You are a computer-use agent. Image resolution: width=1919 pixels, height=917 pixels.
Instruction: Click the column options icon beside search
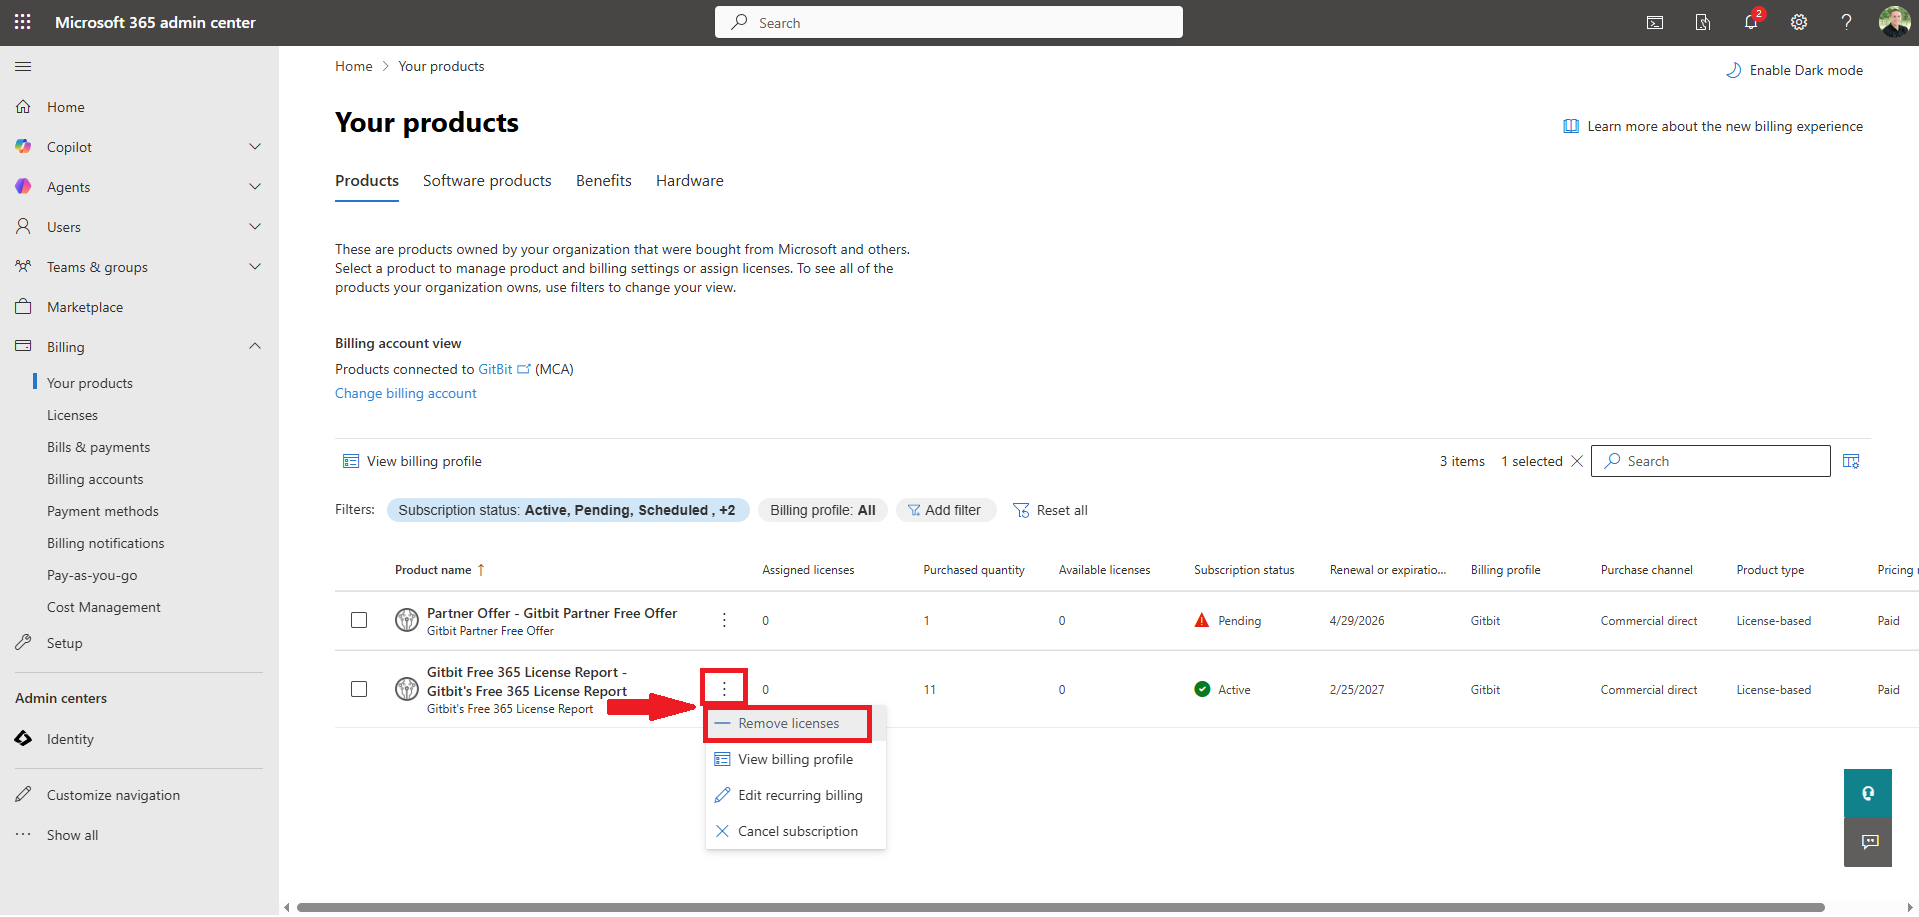[1851, 461]
